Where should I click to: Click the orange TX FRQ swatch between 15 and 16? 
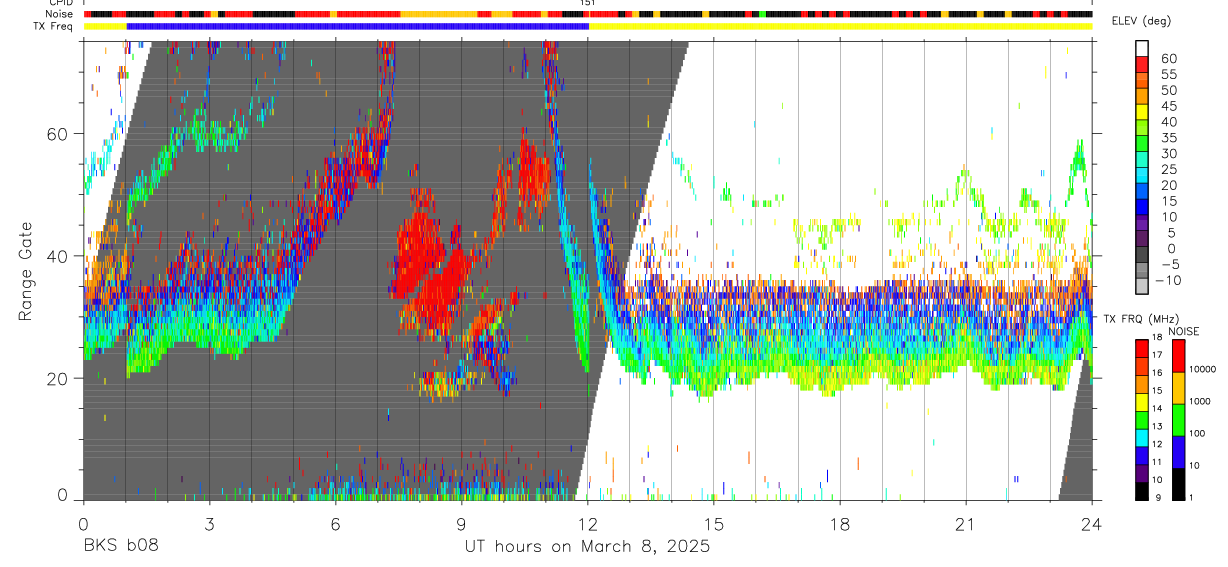1142,384
